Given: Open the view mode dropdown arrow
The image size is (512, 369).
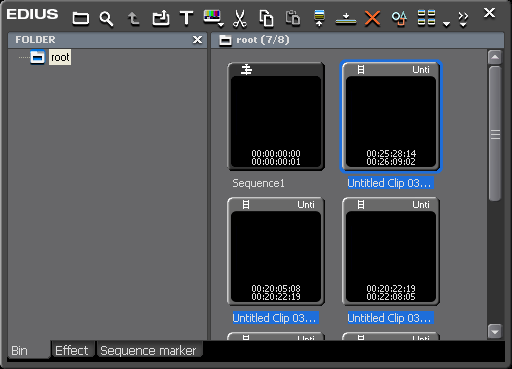Looking at the screenshot, I should coord(446,24).
